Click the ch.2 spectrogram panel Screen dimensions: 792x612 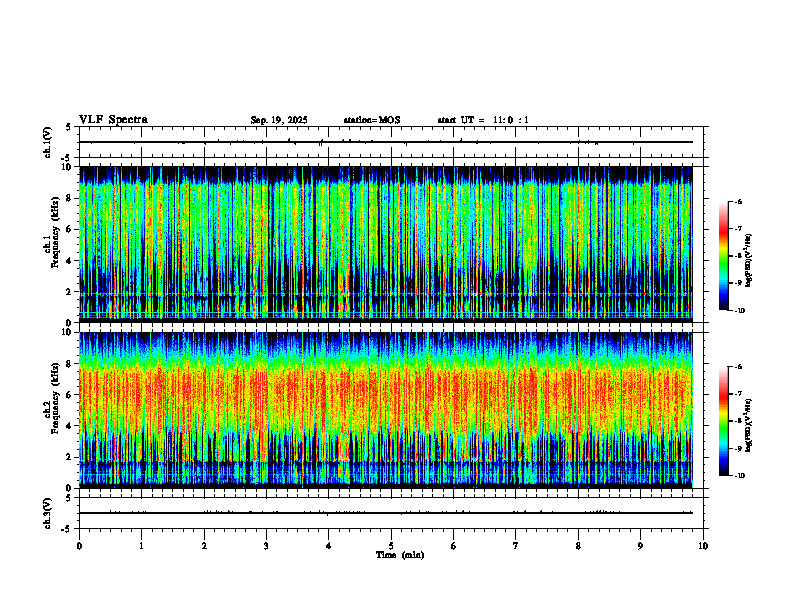(386, 410)
